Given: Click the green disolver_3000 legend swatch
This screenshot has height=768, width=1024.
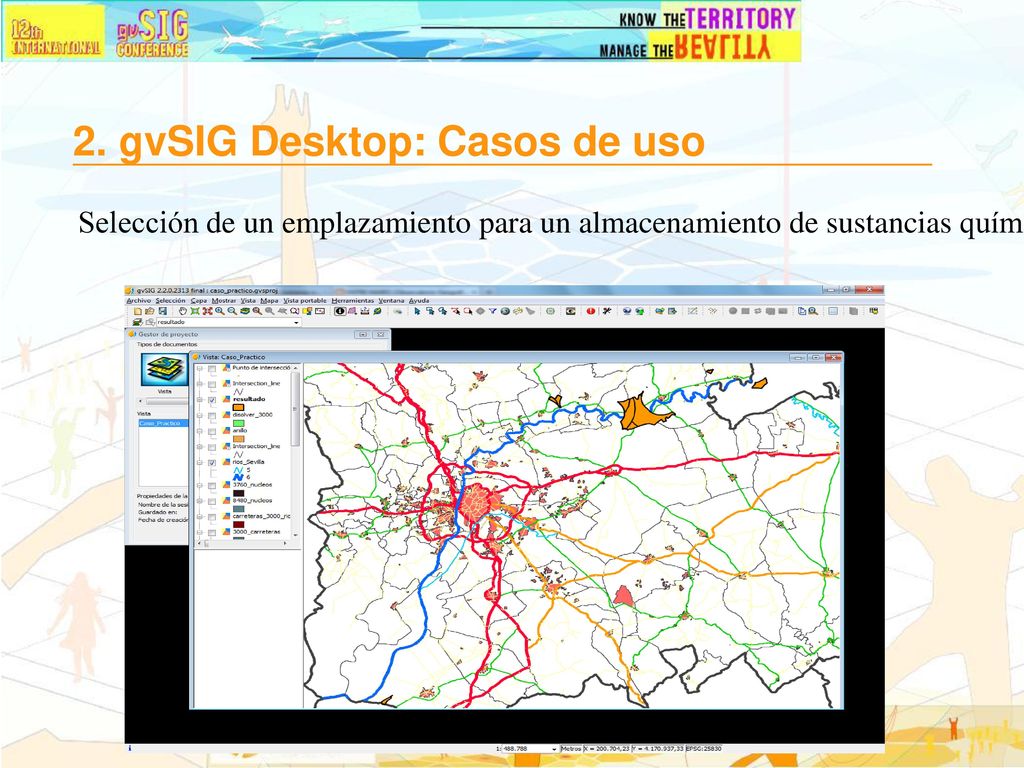Looking at the screenshot, I should point(238,423).
